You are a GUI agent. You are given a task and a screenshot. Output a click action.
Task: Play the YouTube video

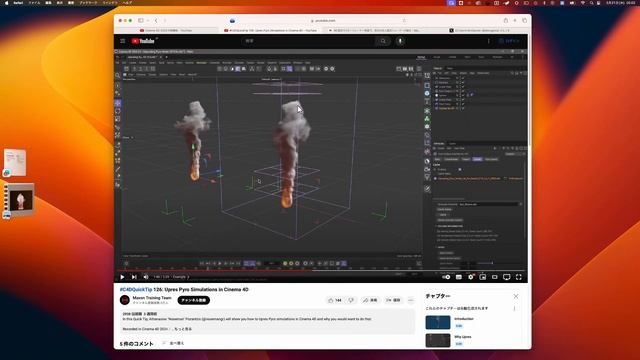pos(122,277)
